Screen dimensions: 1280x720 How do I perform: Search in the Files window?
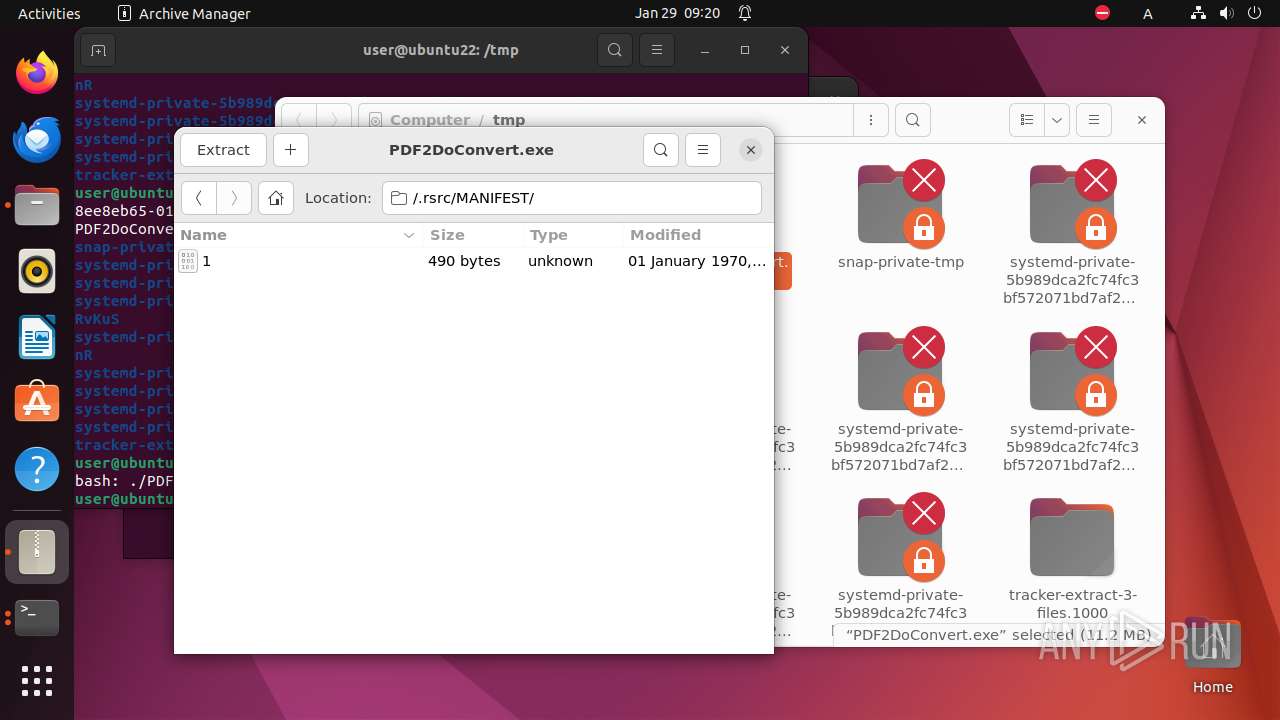912,120
